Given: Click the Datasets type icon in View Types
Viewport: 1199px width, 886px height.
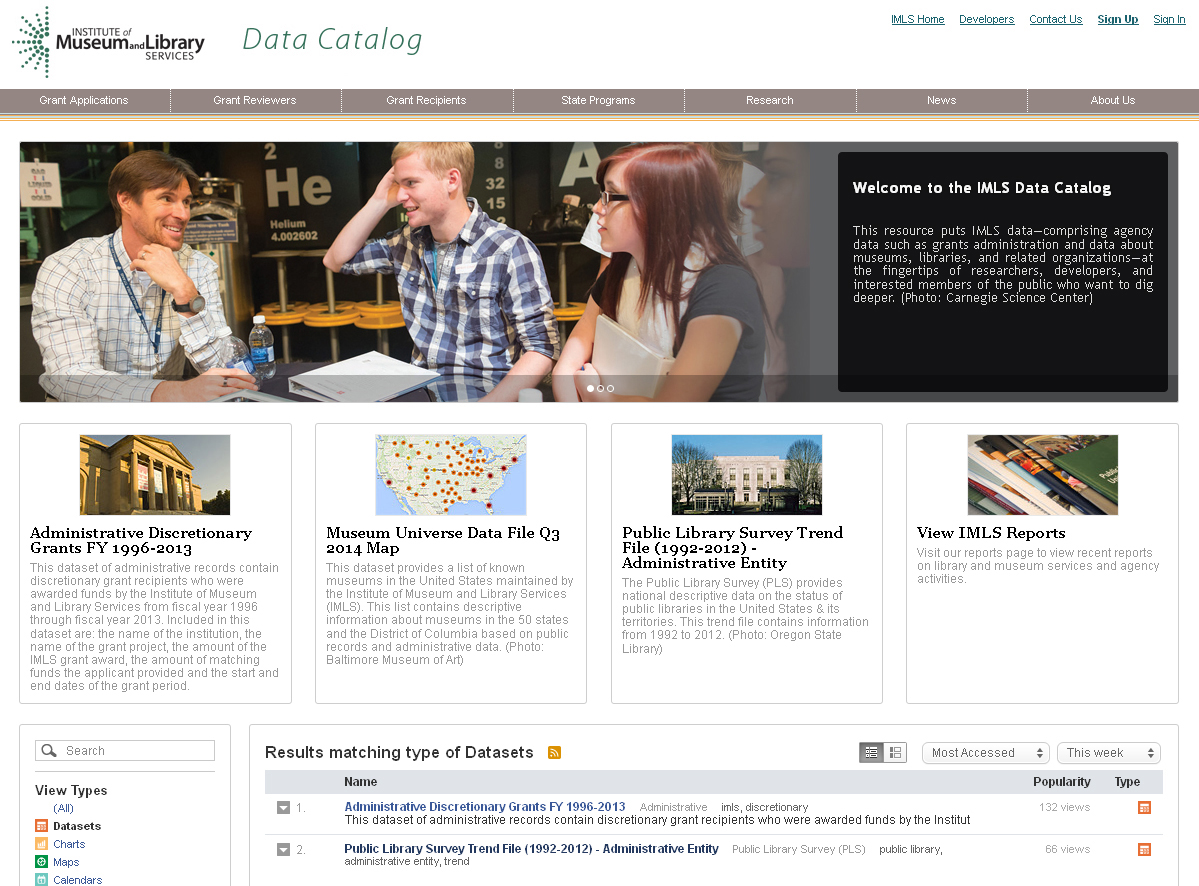Looking at the screenshot, I should pos(41,826).
